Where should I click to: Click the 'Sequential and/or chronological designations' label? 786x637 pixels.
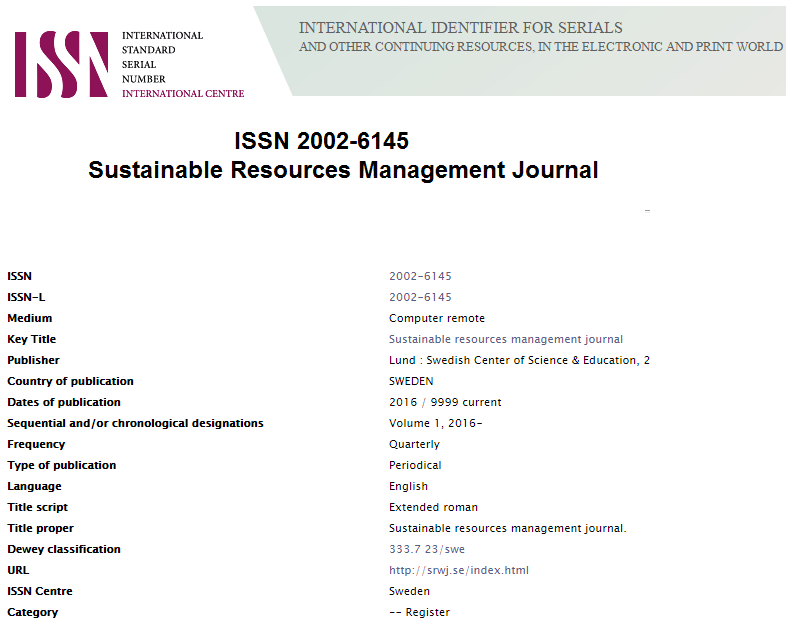click(135, 423)
